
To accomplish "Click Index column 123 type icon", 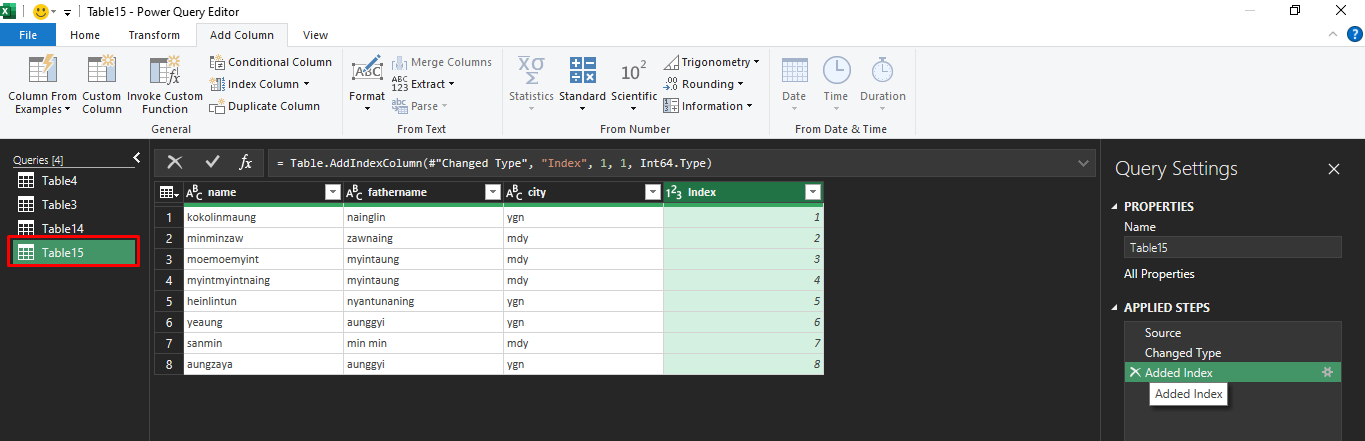I will [674, 192].
